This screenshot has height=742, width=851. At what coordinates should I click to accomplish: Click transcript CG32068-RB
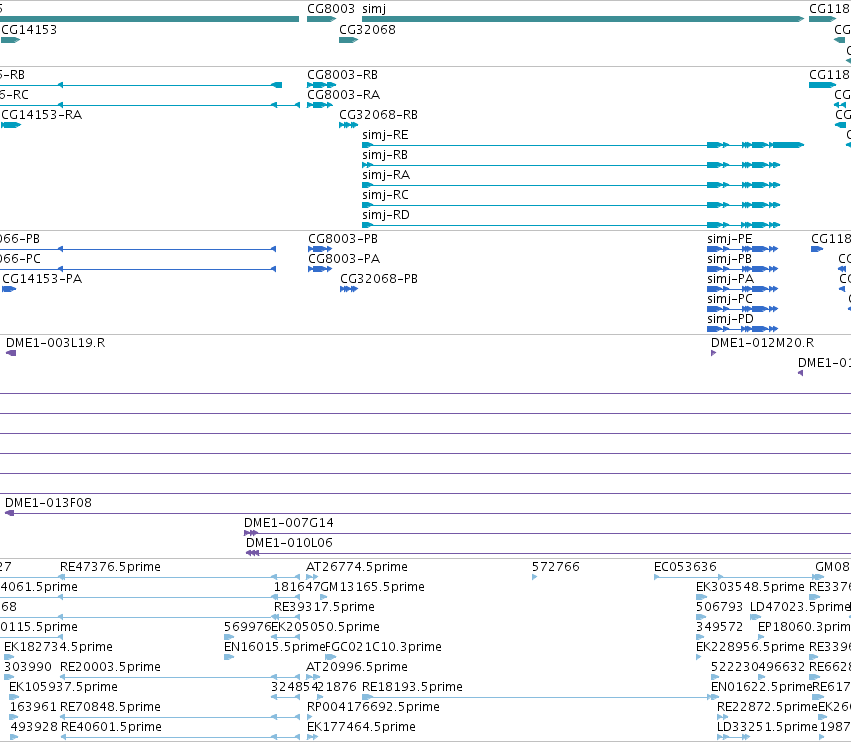click(378, 115)
